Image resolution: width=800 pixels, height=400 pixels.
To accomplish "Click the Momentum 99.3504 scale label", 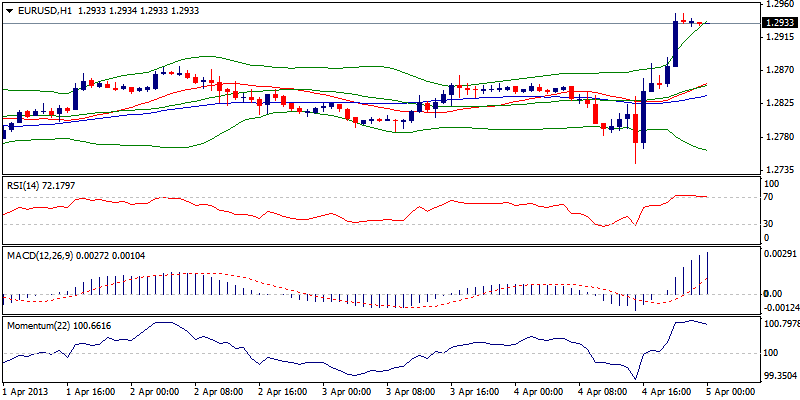I will (x=779, y=376).
